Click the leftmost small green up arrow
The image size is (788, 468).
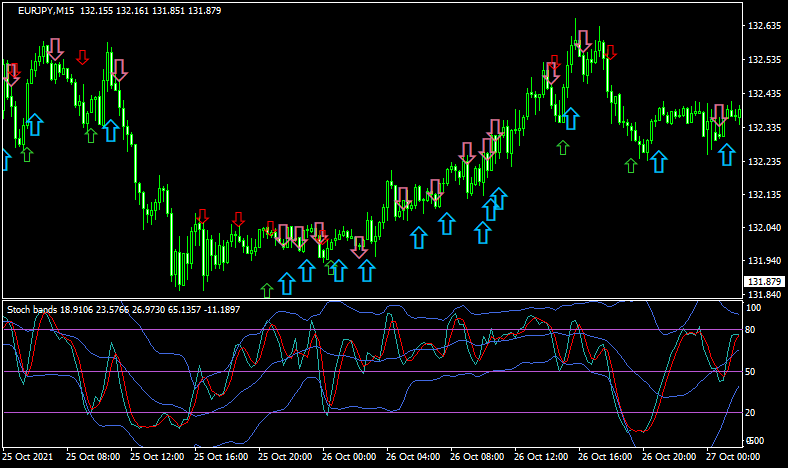coord(27,153)
